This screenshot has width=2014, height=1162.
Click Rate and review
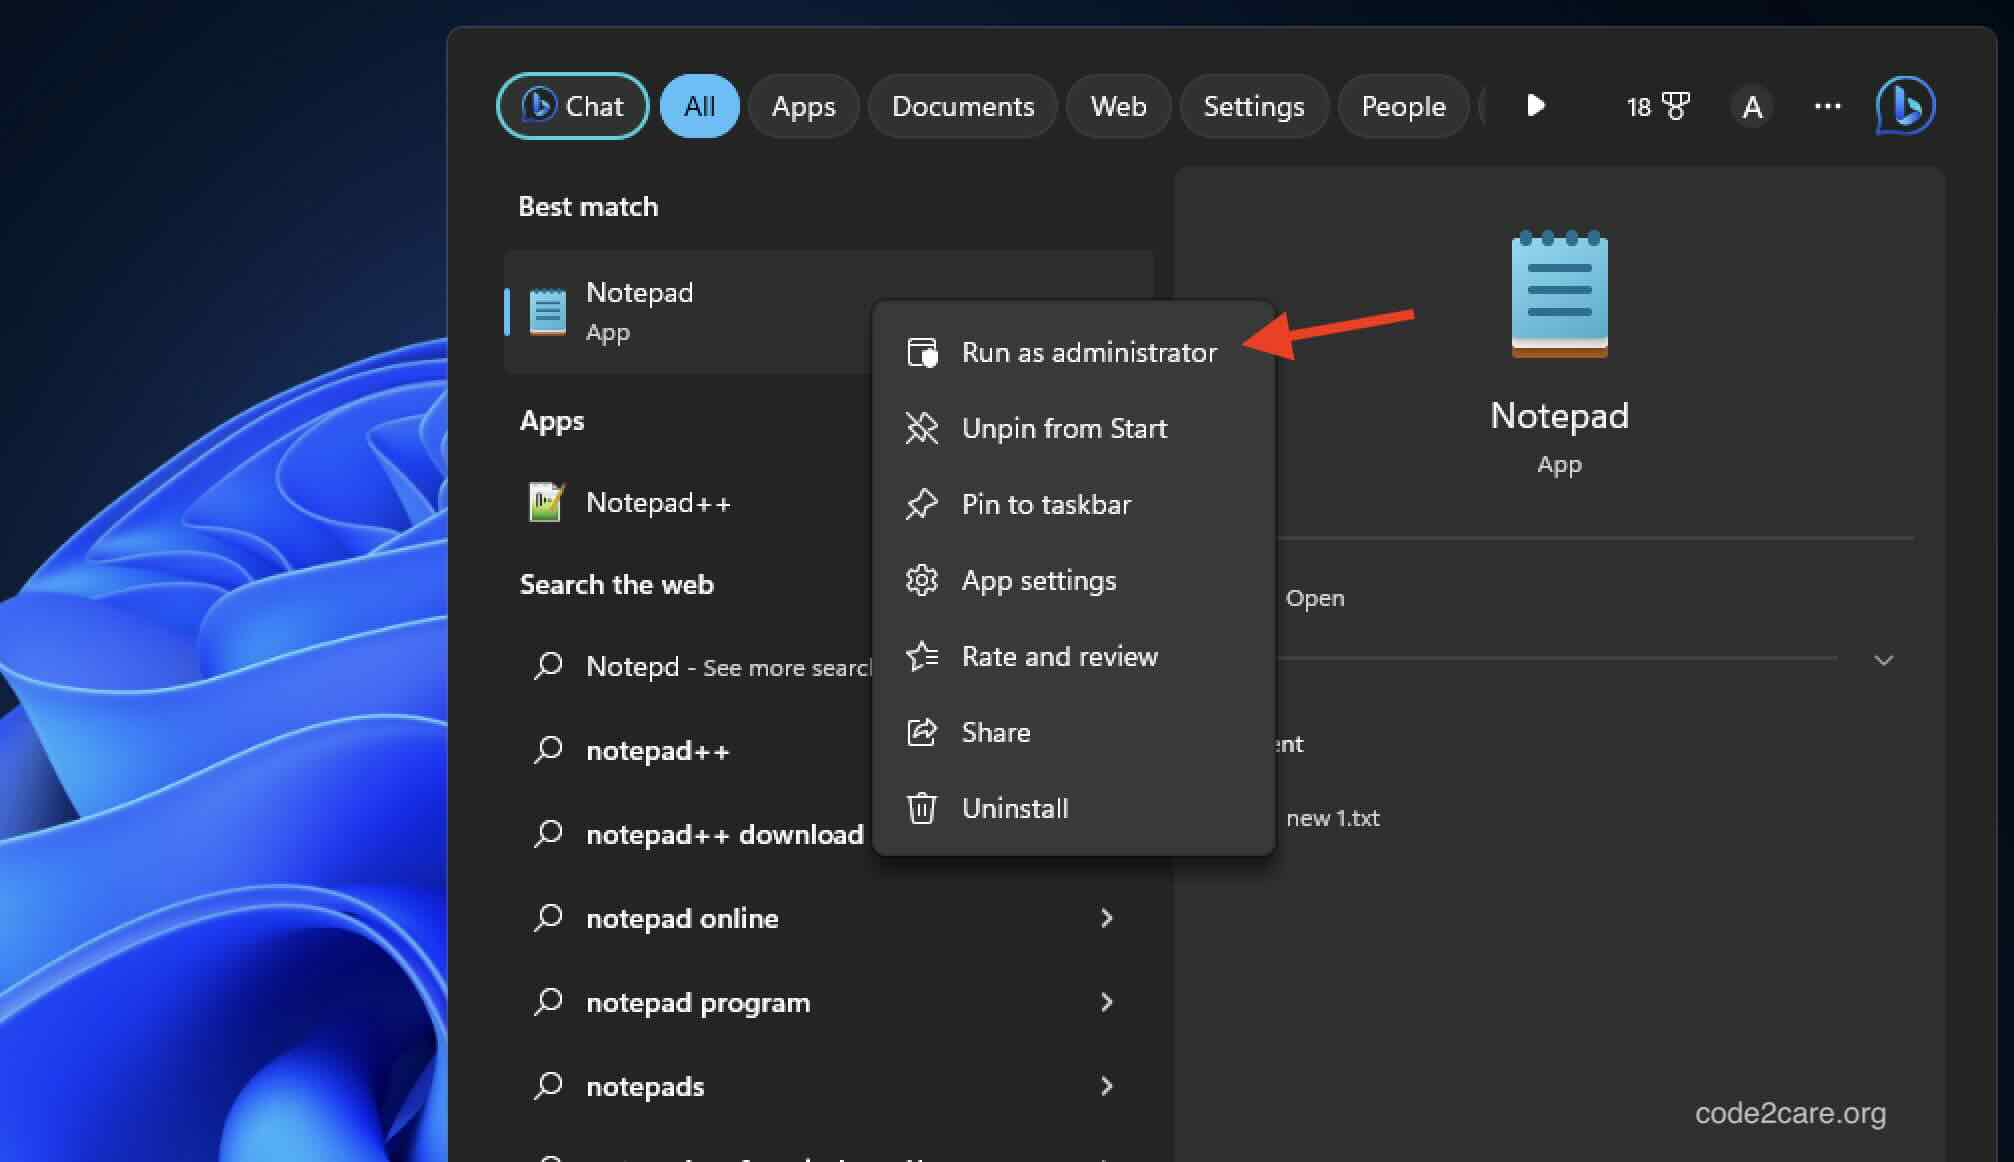[1059, 656]
